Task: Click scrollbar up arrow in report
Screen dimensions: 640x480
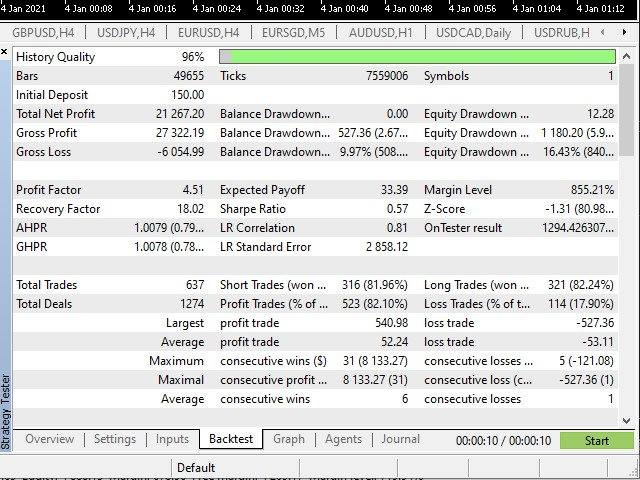Action: pyautogui.click(x=626, y=56)
